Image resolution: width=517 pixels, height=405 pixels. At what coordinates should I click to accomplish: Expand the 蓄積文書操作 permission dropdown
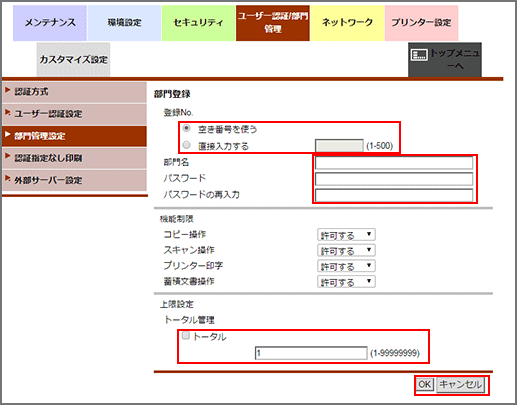click(x=346, y=282)
